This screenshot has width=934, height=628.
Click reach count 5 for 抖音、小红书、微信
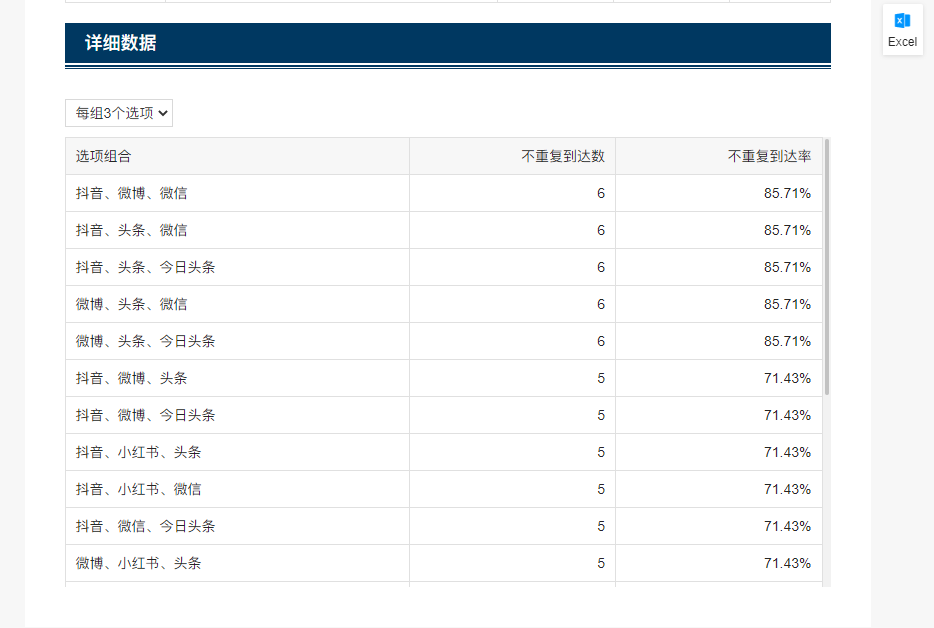pyautogui.click(x=600, y=489)
